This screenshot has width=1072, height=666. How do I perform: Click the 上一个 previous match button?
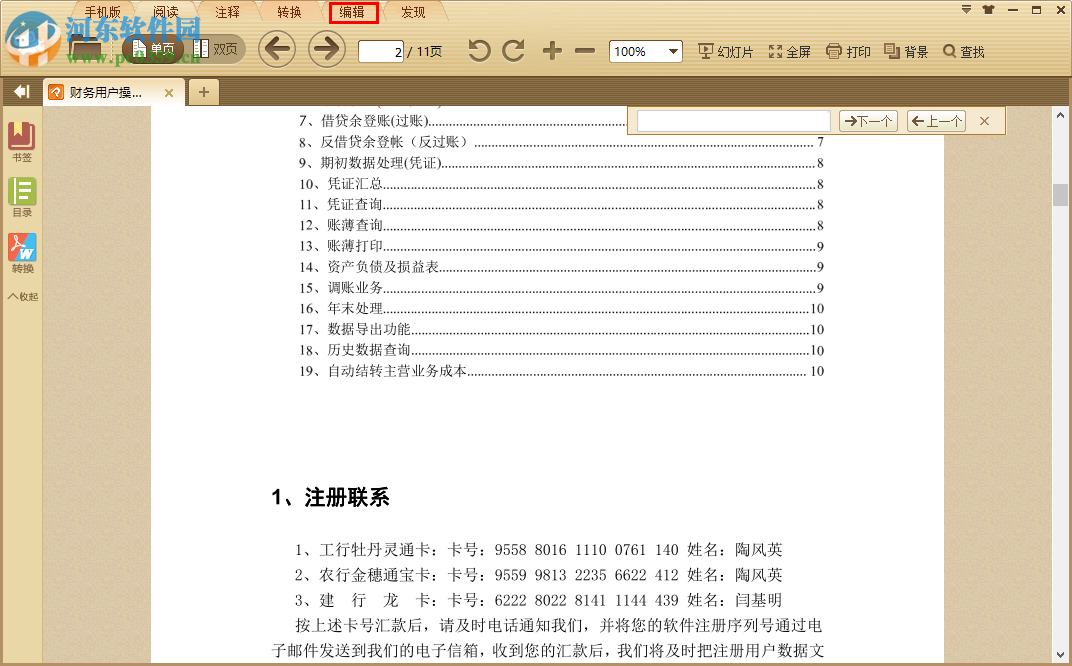(x=935, y=120)
